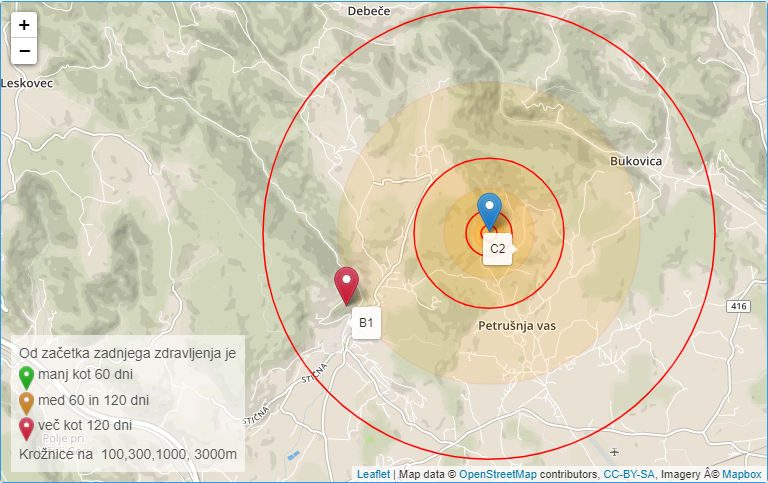The width and height of the screenshot is (768, 483).
Task: Click the 416 road number sign
Action: point(738,307)
